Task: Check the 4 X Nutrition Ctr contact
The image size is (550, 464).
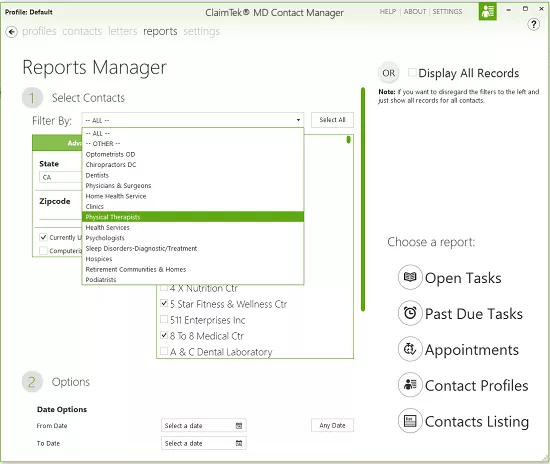Action: pos(164,288)
